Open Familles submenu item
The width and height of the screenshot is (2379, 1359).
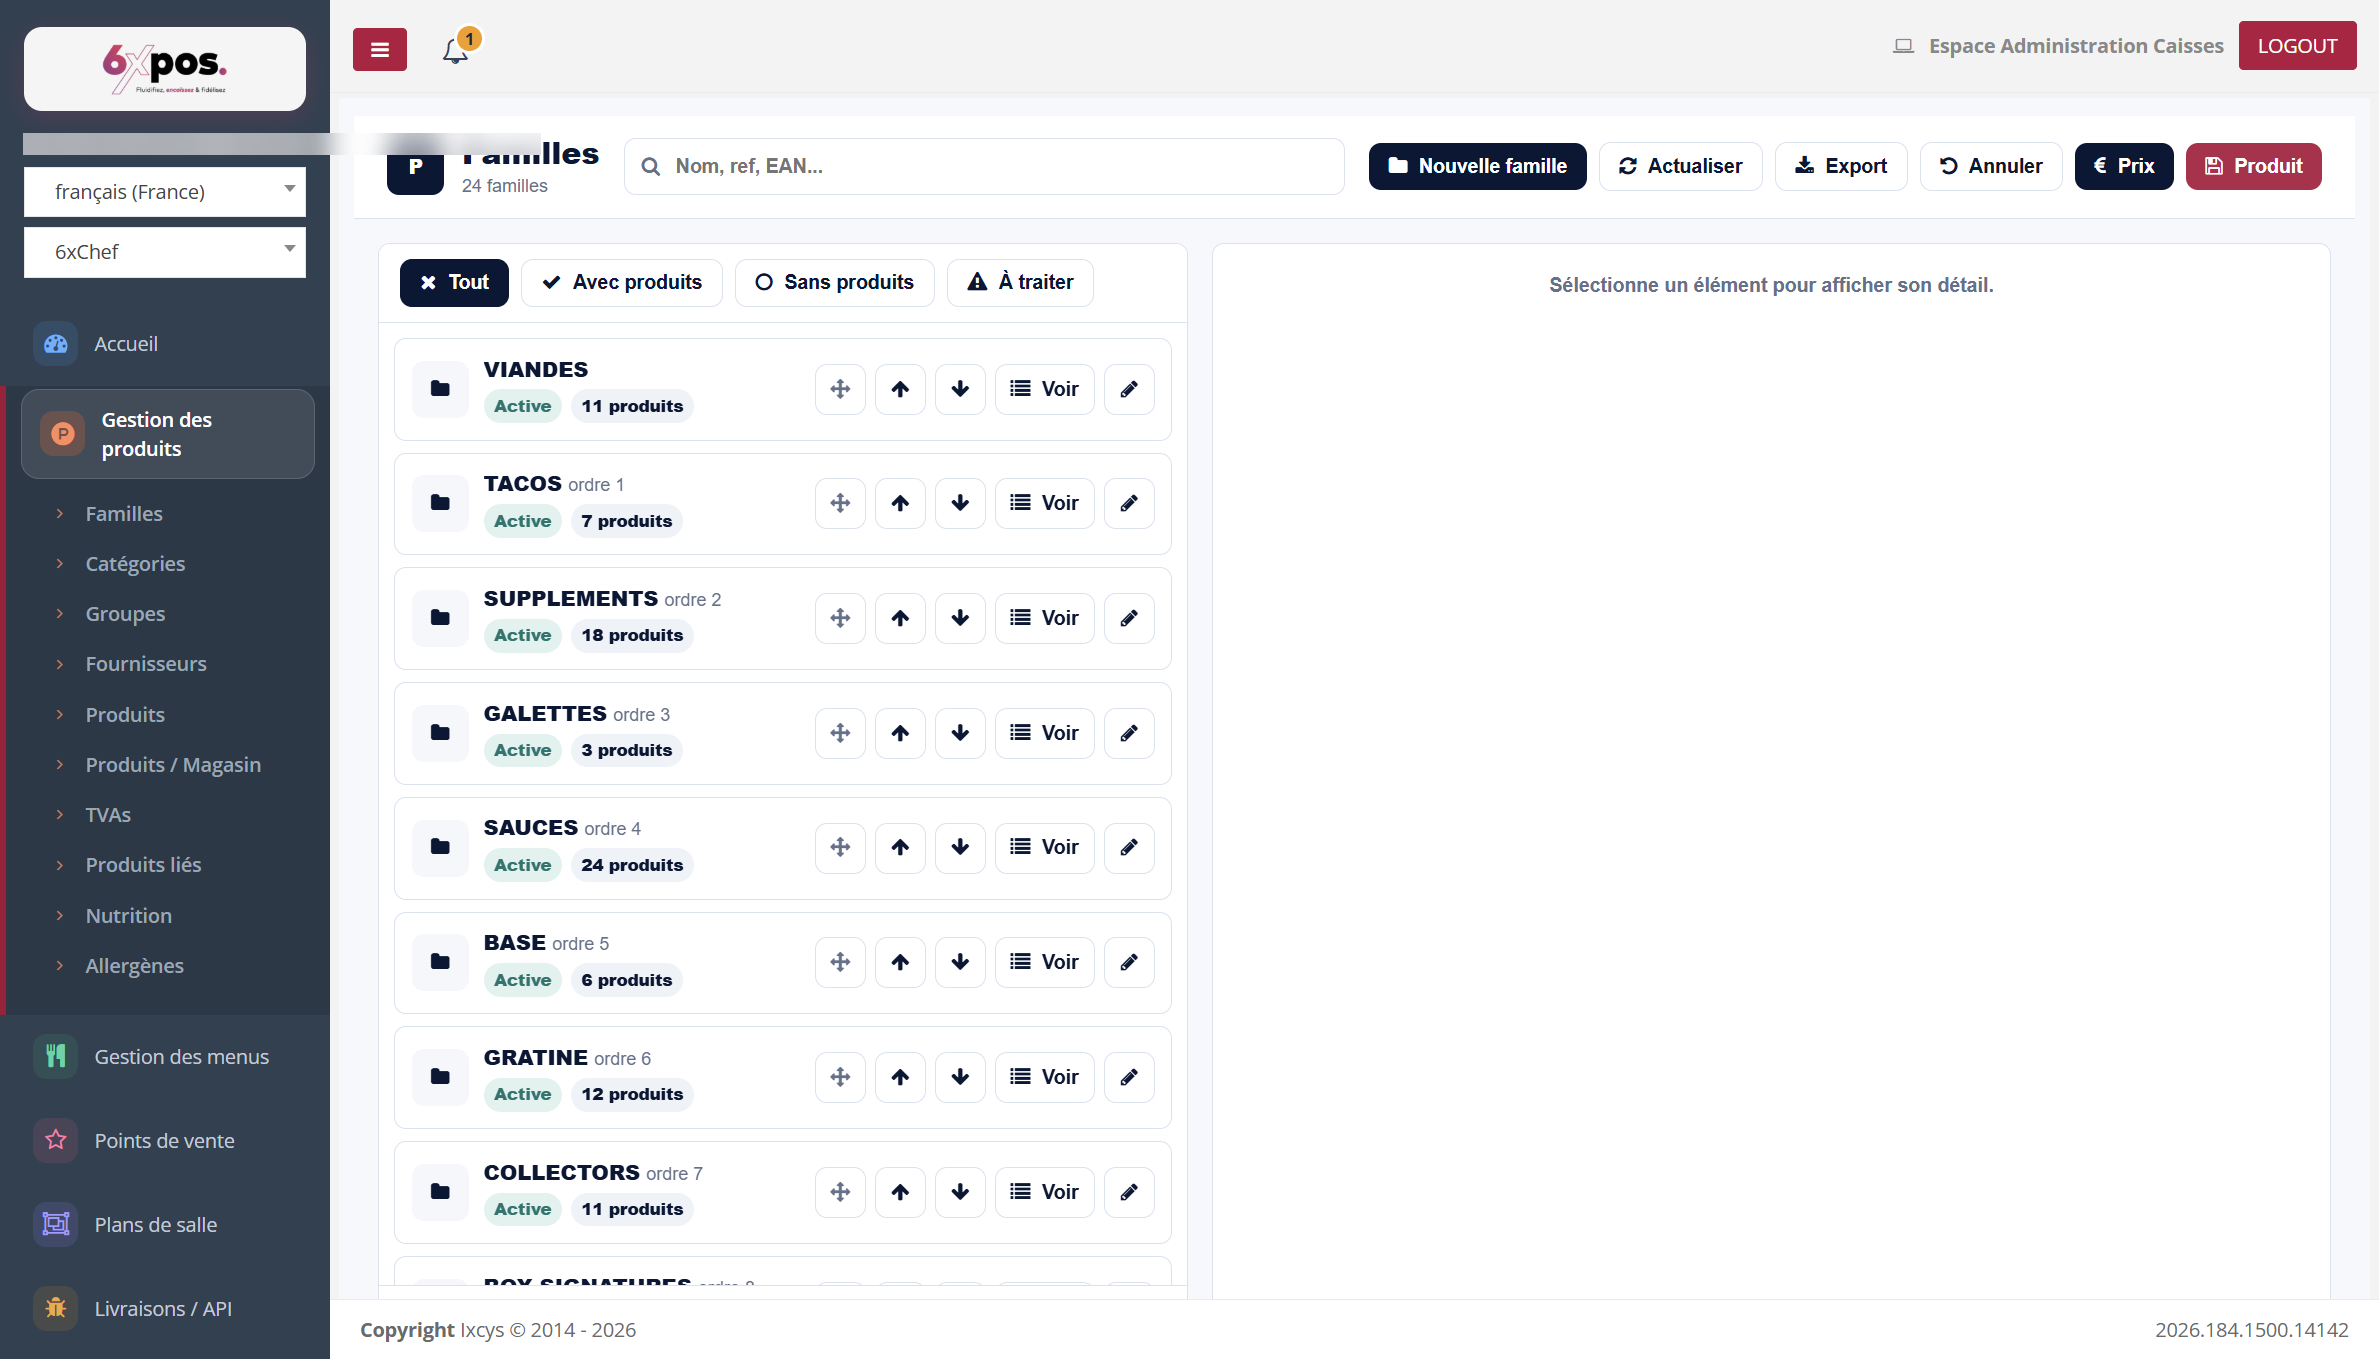[124, 514]
